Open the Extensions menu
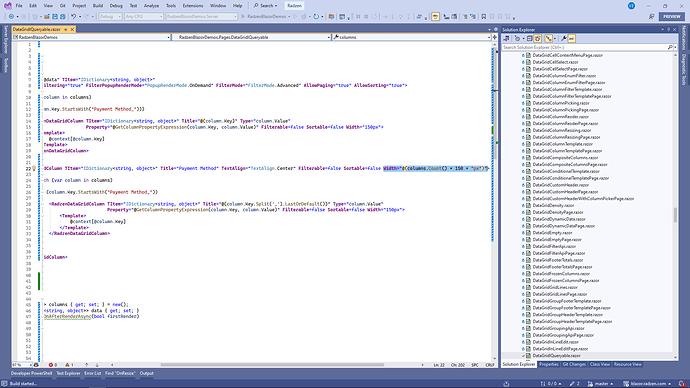 193,6
